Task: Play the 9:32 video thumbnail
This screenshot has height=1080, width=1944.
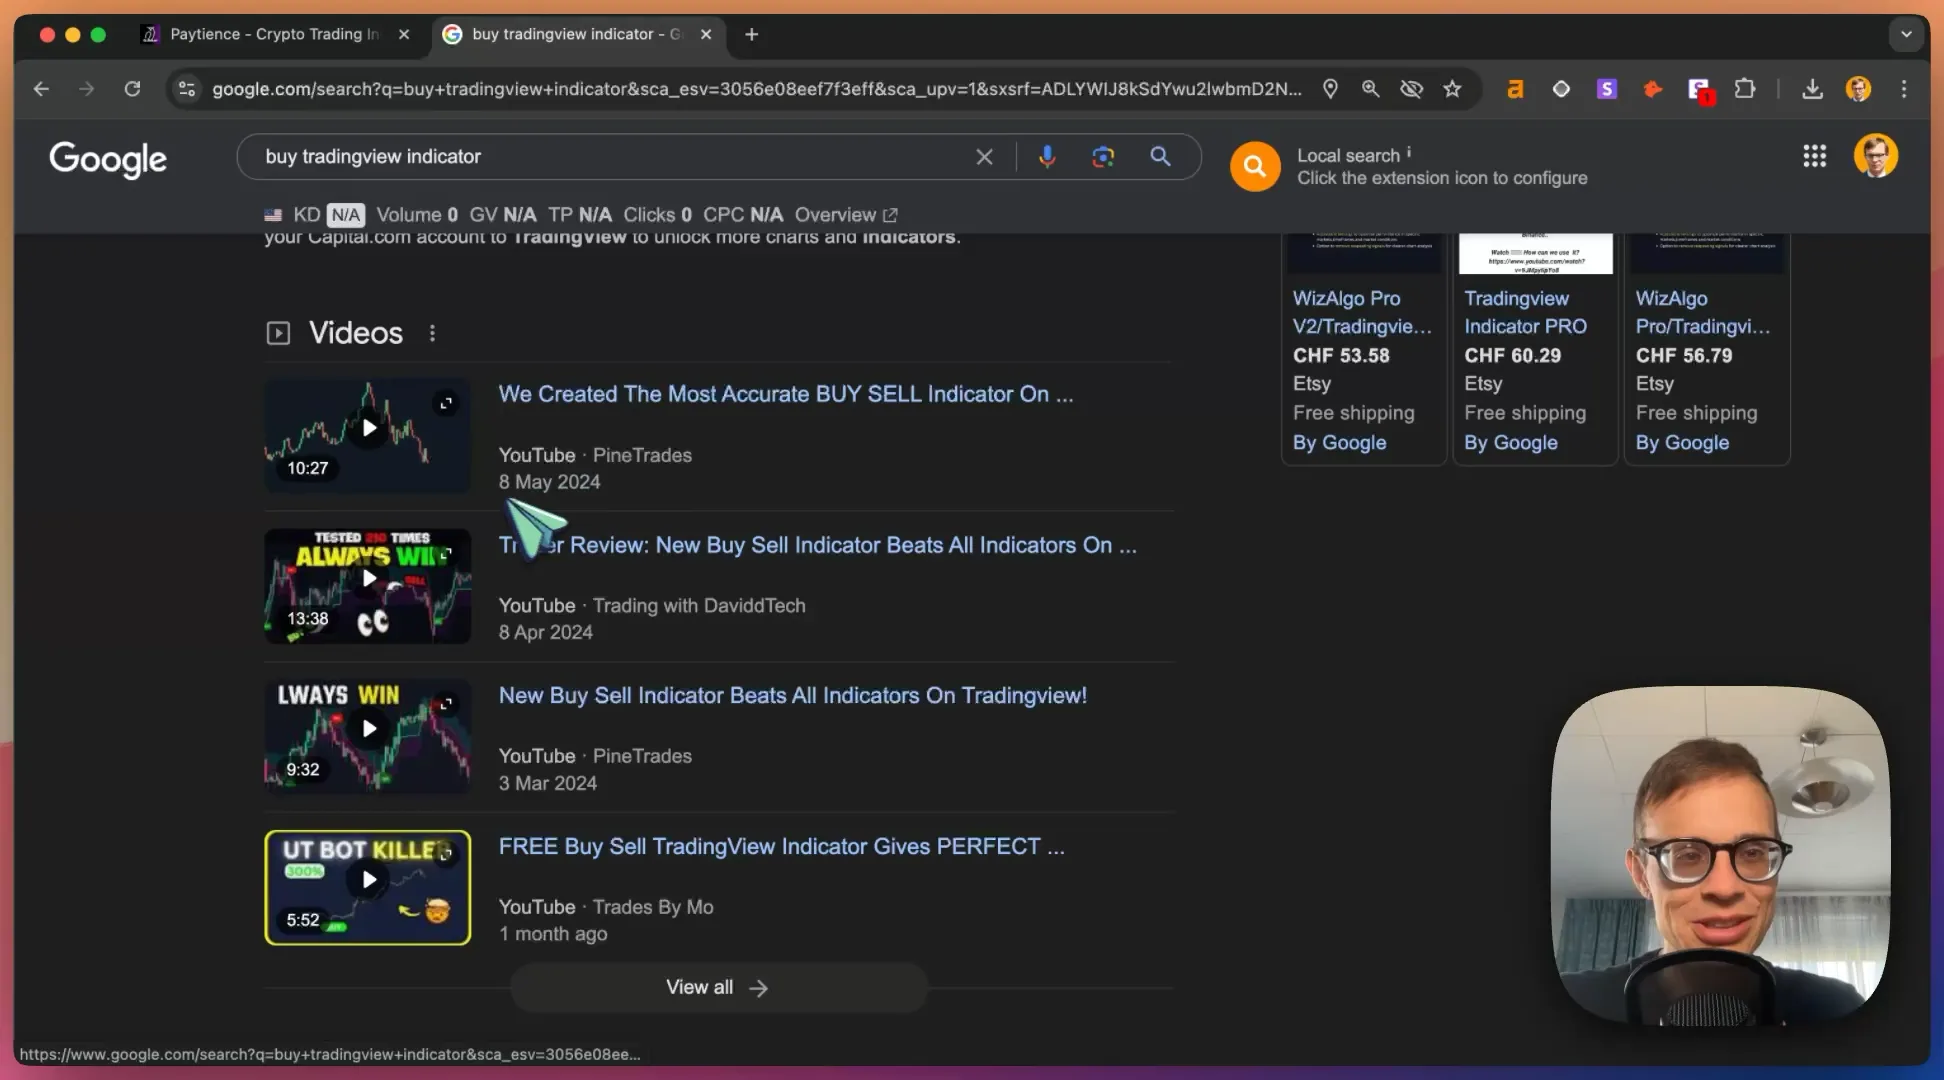Action: pyautogui.click(x=368, y=735)
